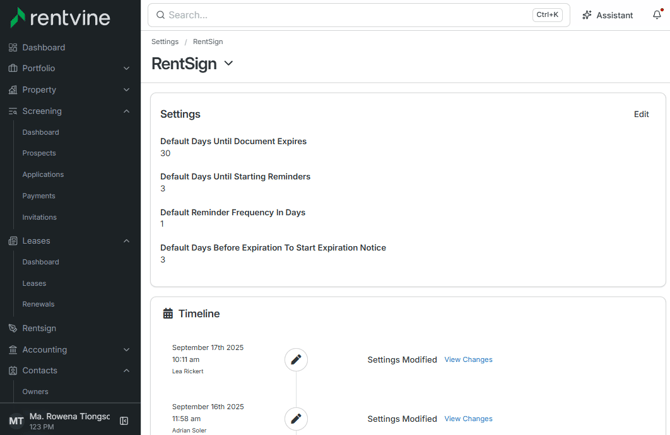Click the search magnifier icon

coord(160,15)
